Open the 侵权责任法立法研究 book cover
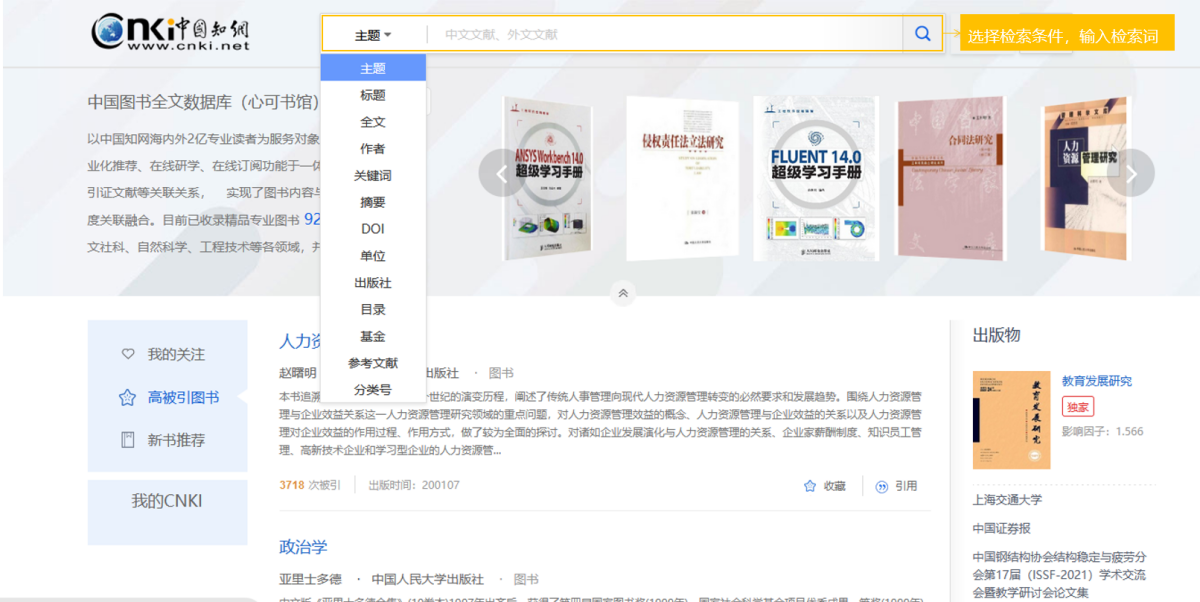The width and height of the screenshot is (1200, 602). click(682, 177)
